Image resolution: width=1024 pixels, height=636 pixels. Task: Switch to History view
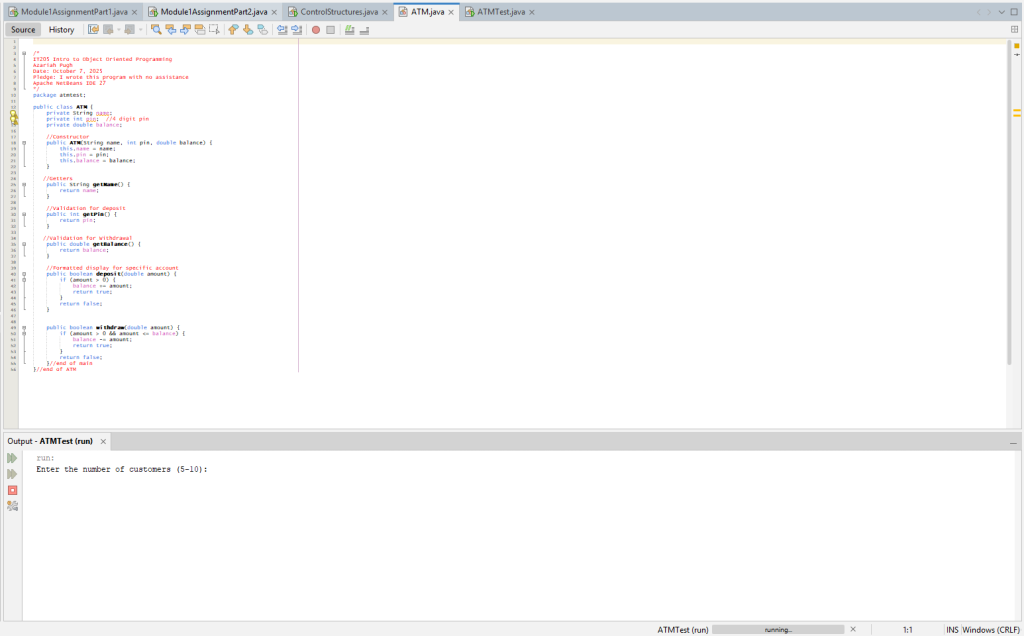click(61, 30)
